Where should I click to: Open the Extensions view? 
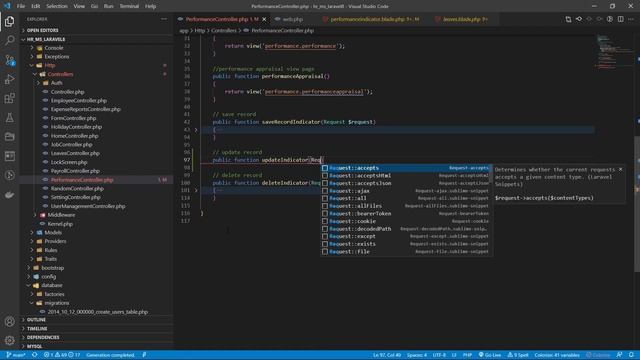[x=9, y=98]
